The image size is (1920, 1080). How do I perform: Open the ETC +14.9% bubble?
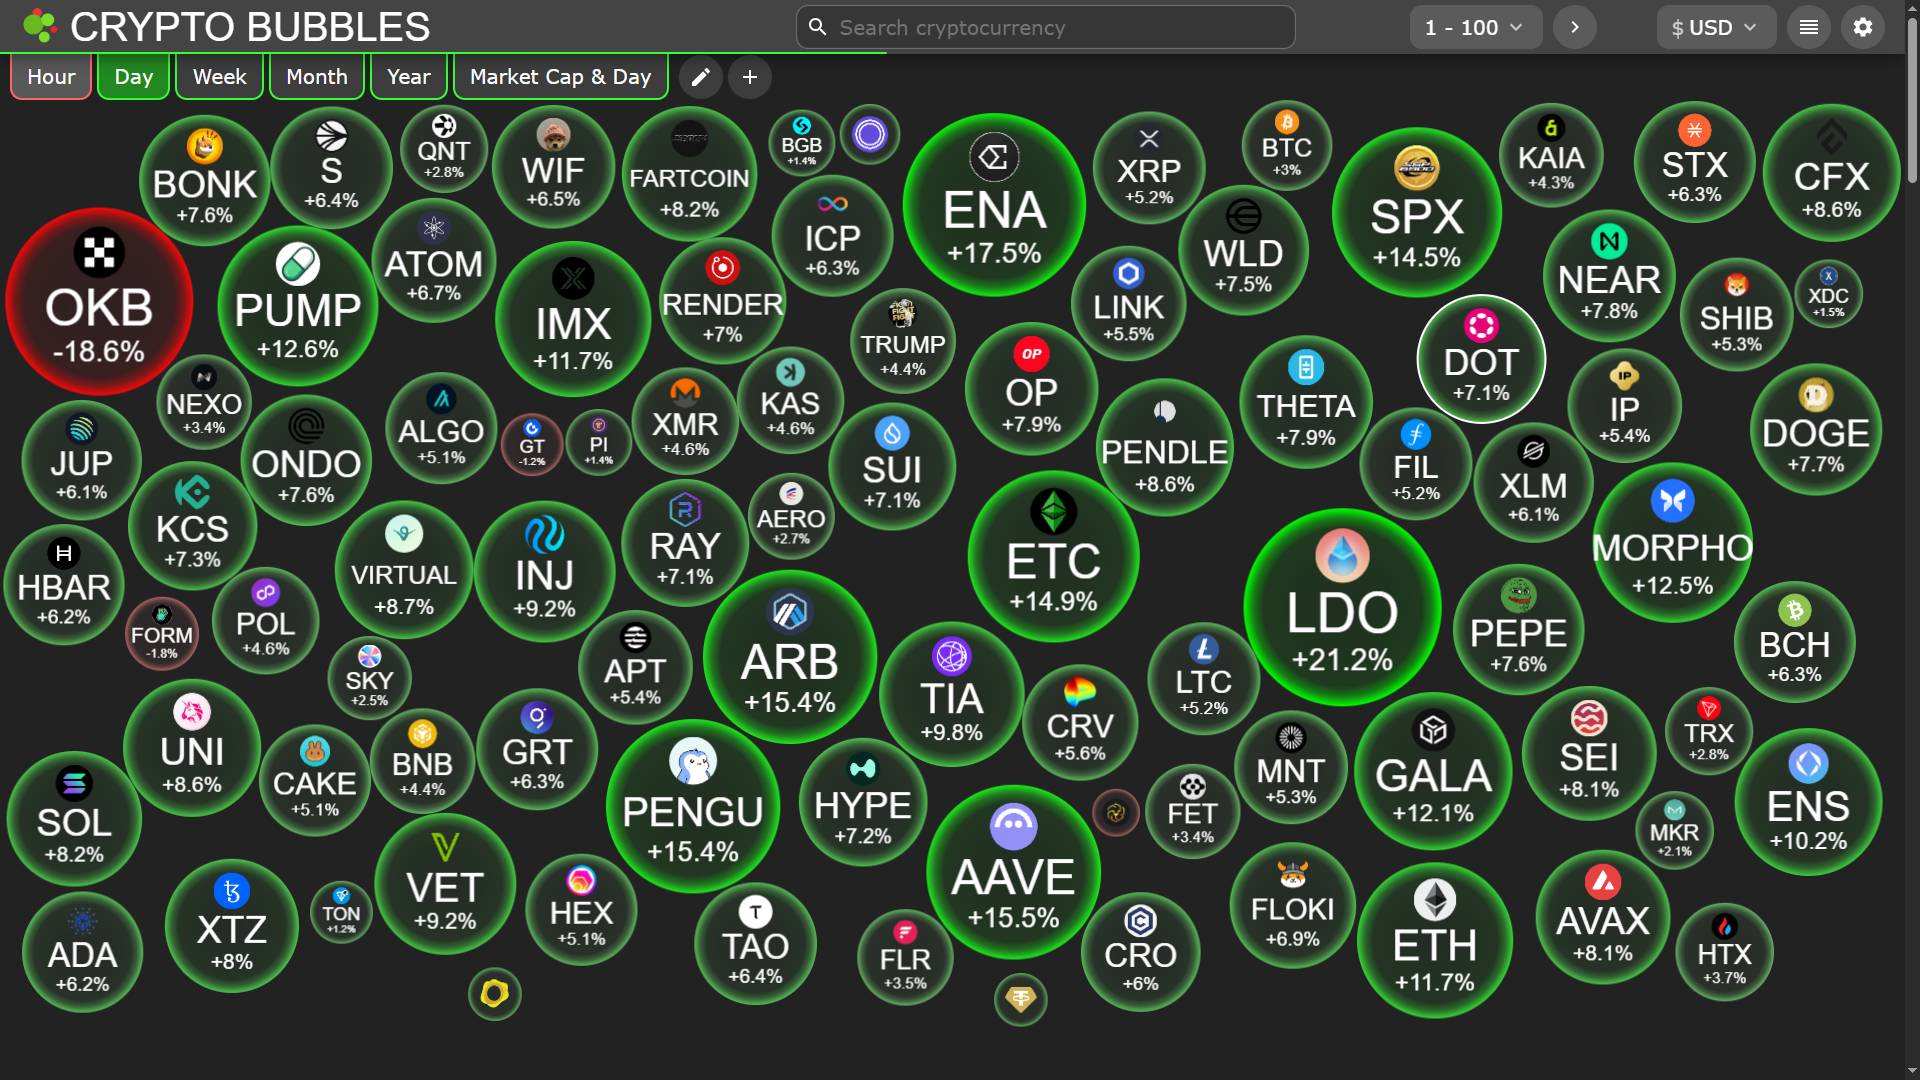pyautogui.click(x=1053, y=556)
